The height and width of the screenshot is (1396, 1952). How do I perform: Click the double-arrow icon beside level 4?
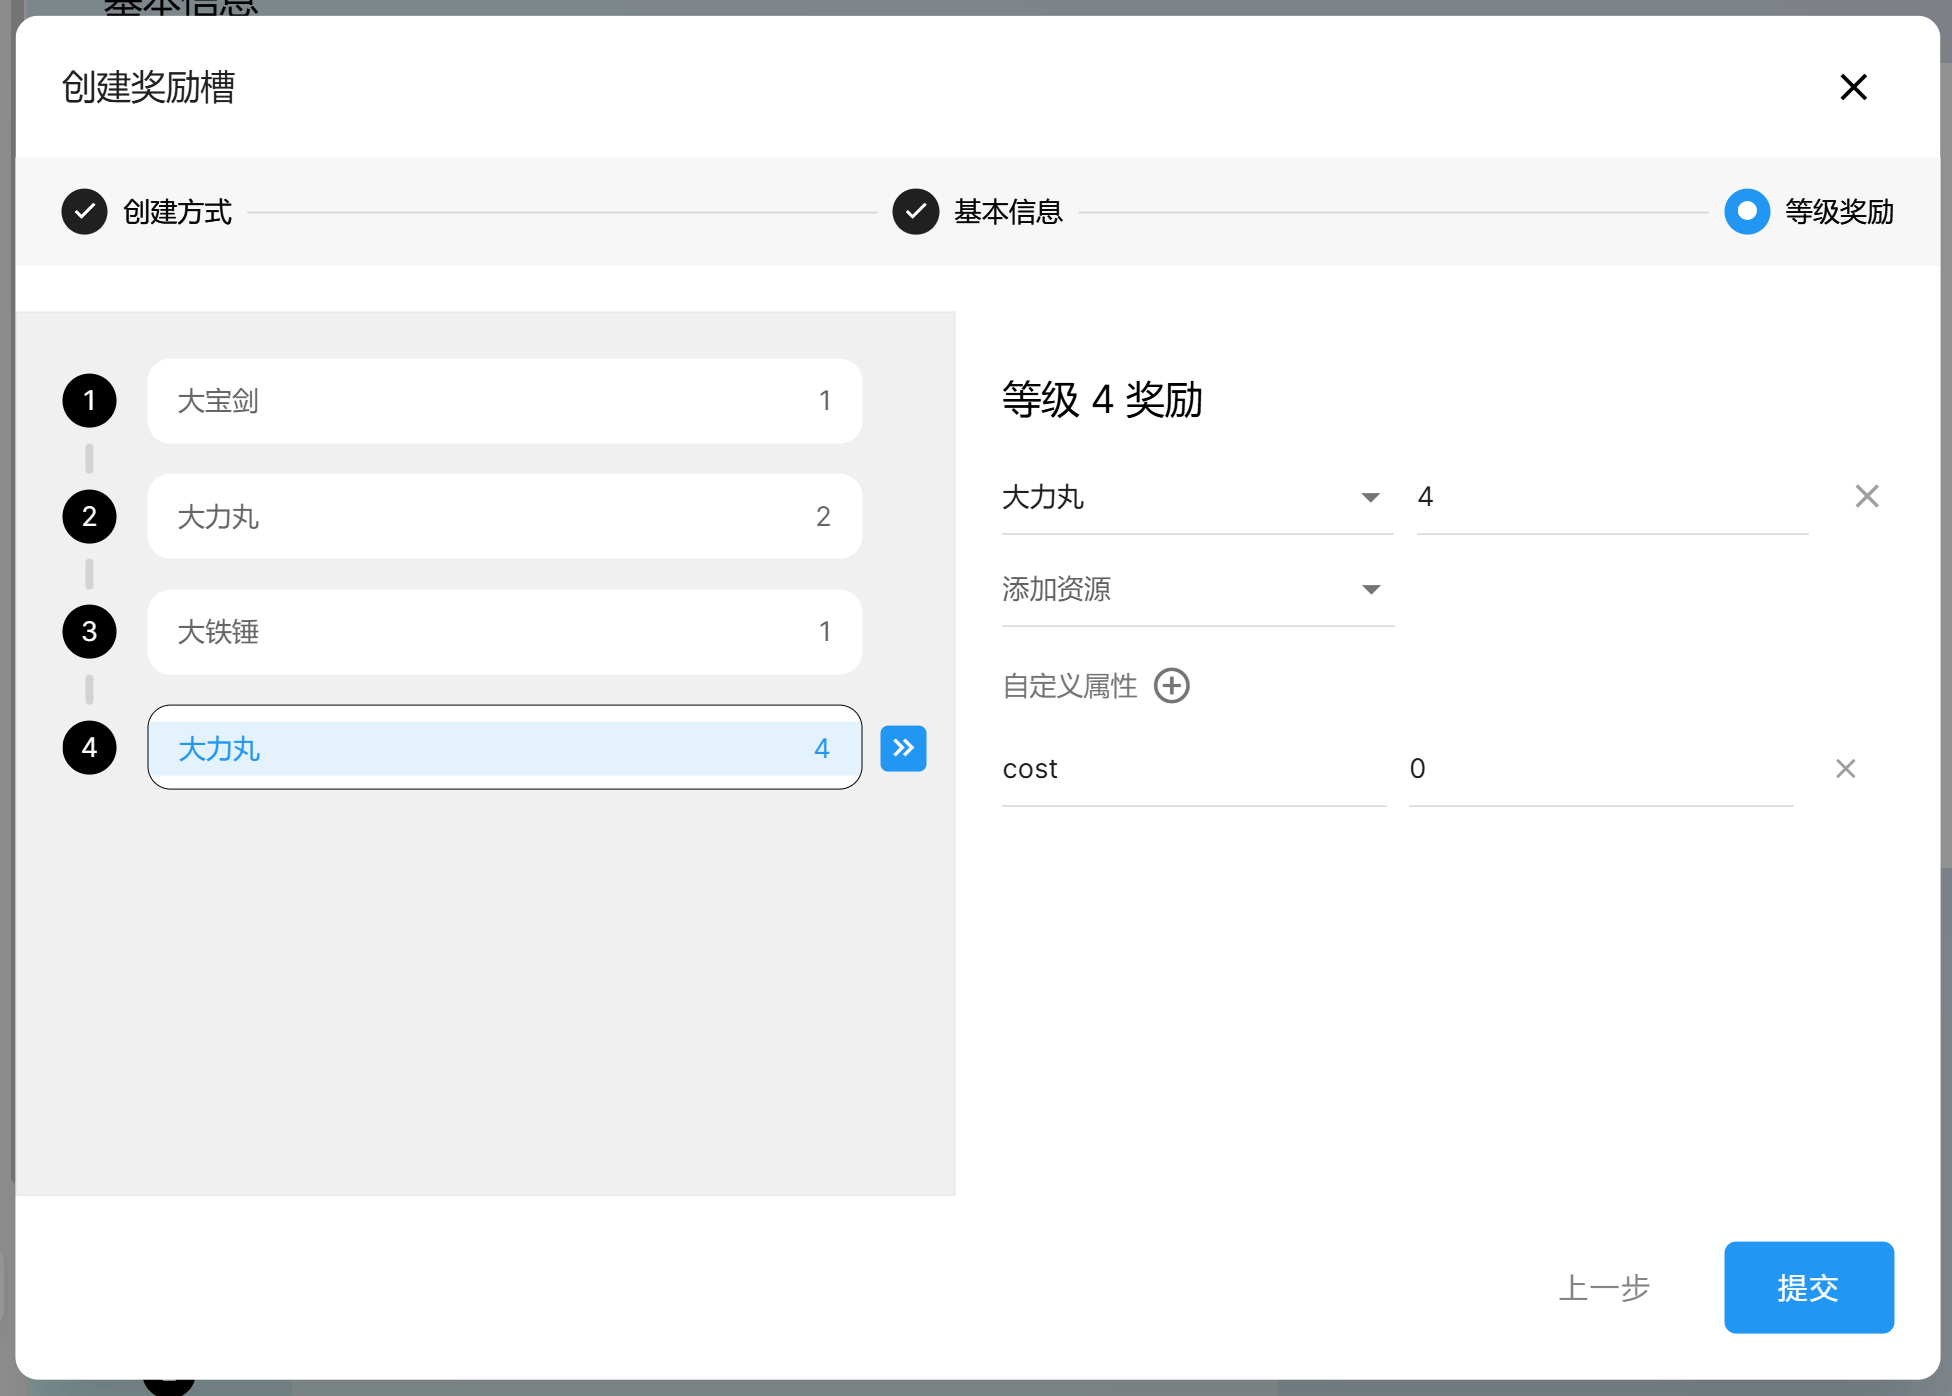(x=903, y=748)
